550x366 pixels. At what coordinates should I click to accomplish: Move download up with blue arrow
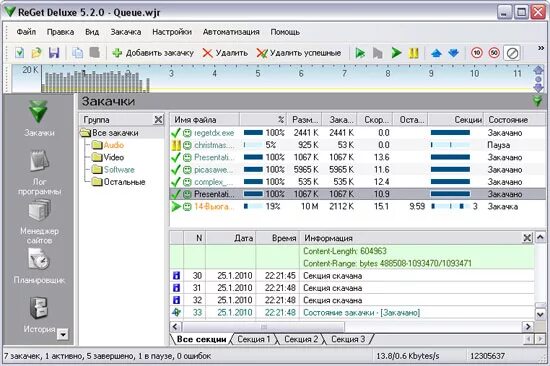436,53
